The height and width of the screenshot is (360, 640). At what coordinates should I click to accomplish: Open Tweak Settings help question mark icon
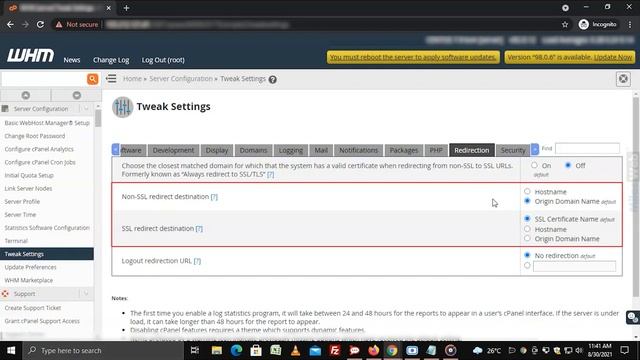[273, 80]
